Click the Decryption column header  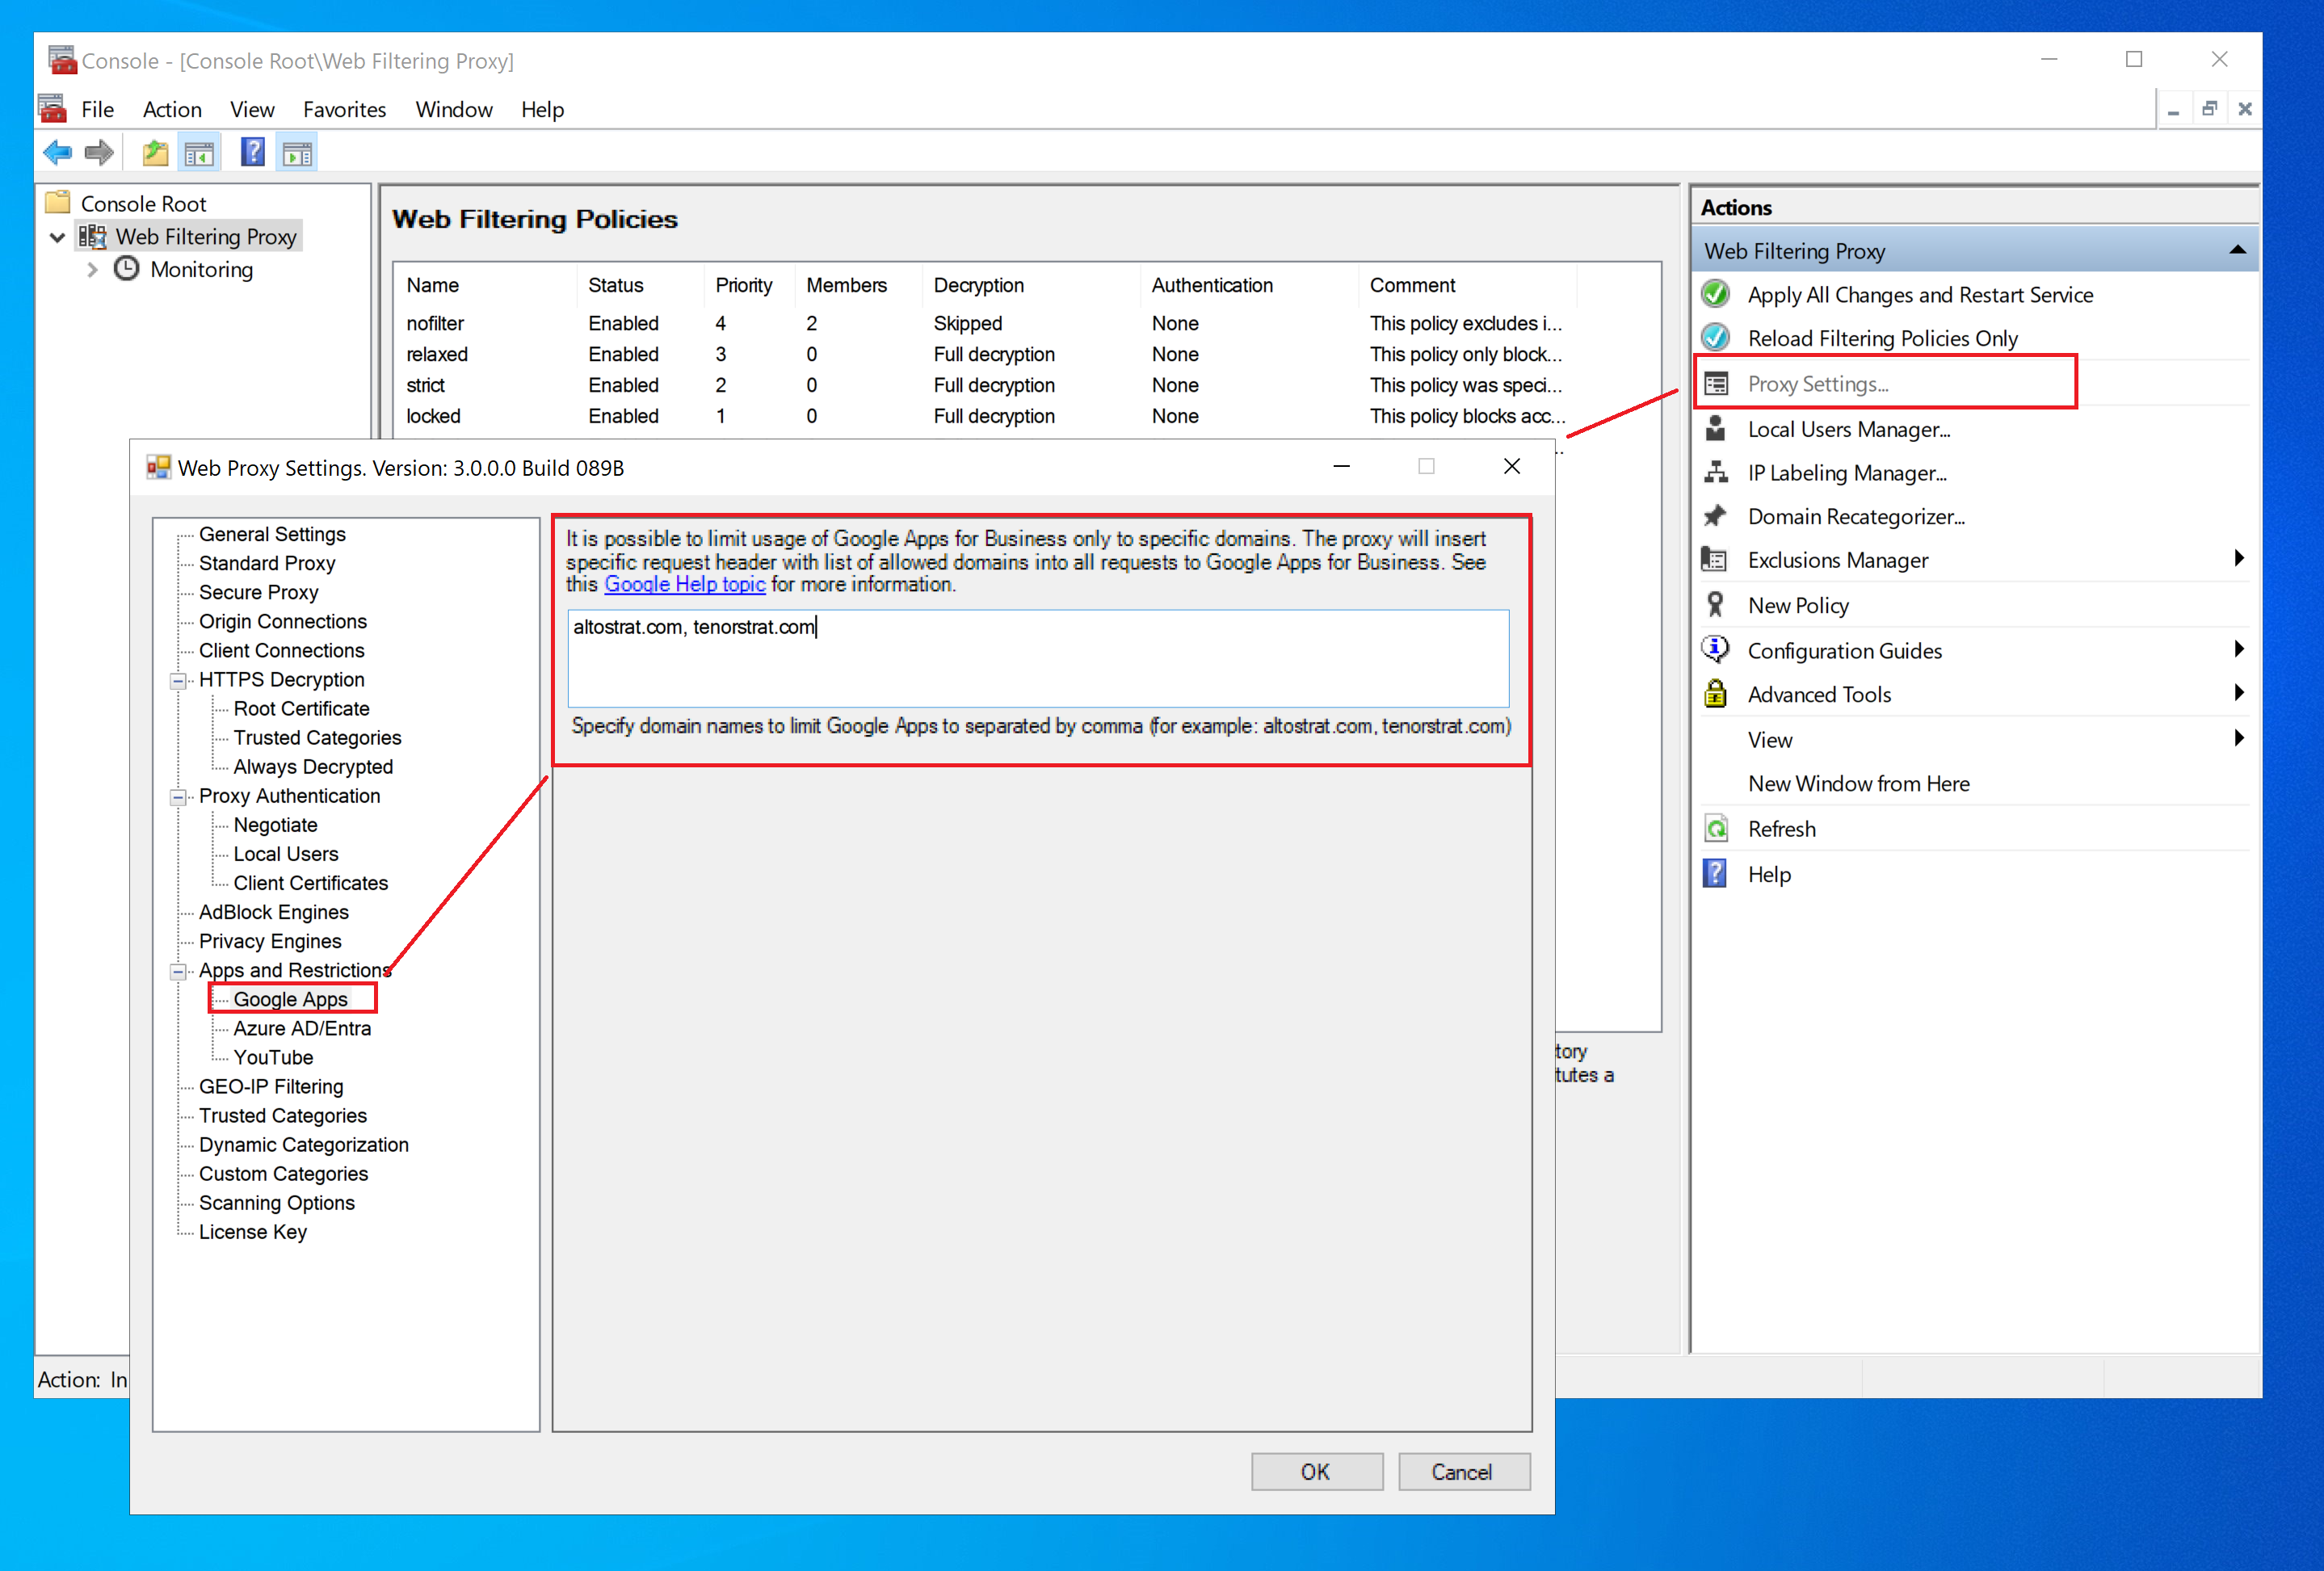point(1032,285)
